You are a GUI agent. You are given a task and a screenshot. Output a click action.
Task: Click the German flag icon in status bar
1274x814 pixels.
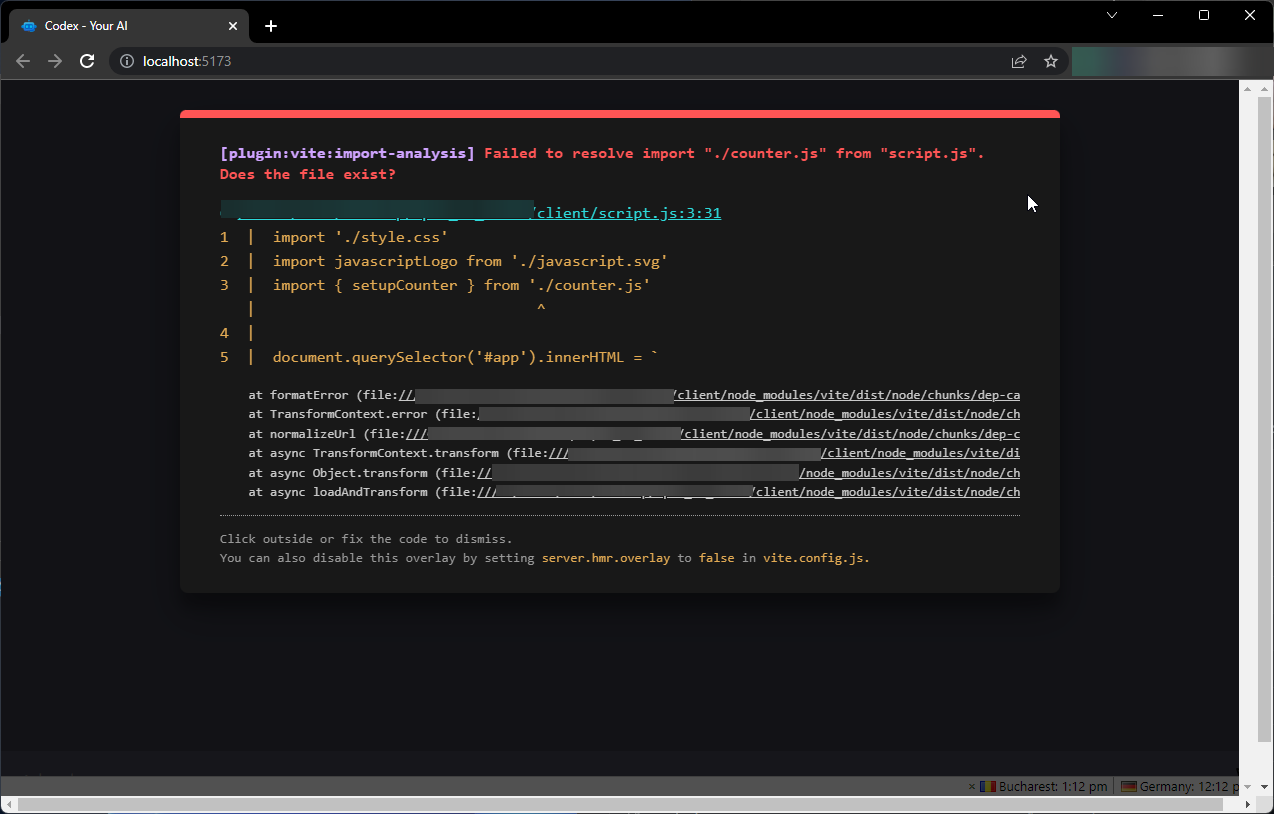pos(1129,787)
